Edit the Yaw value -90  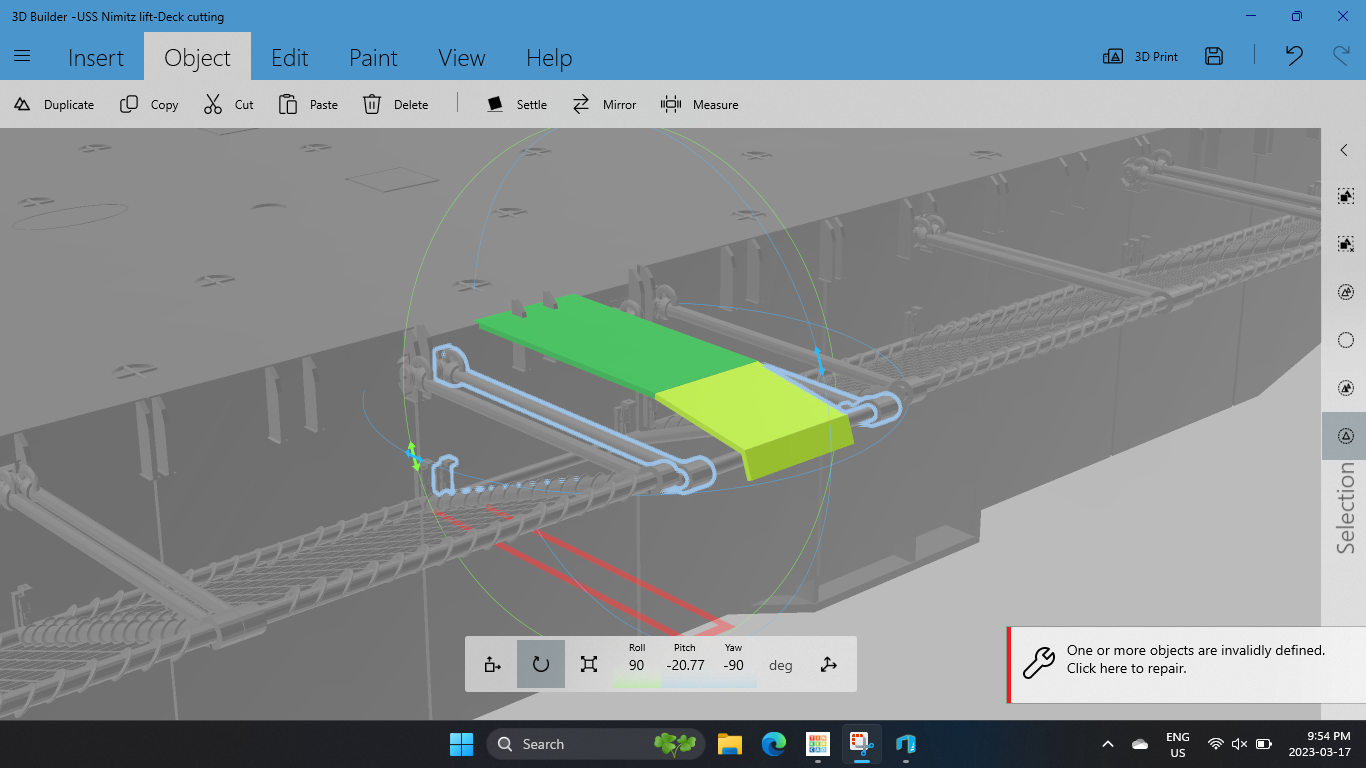(733, 665)
